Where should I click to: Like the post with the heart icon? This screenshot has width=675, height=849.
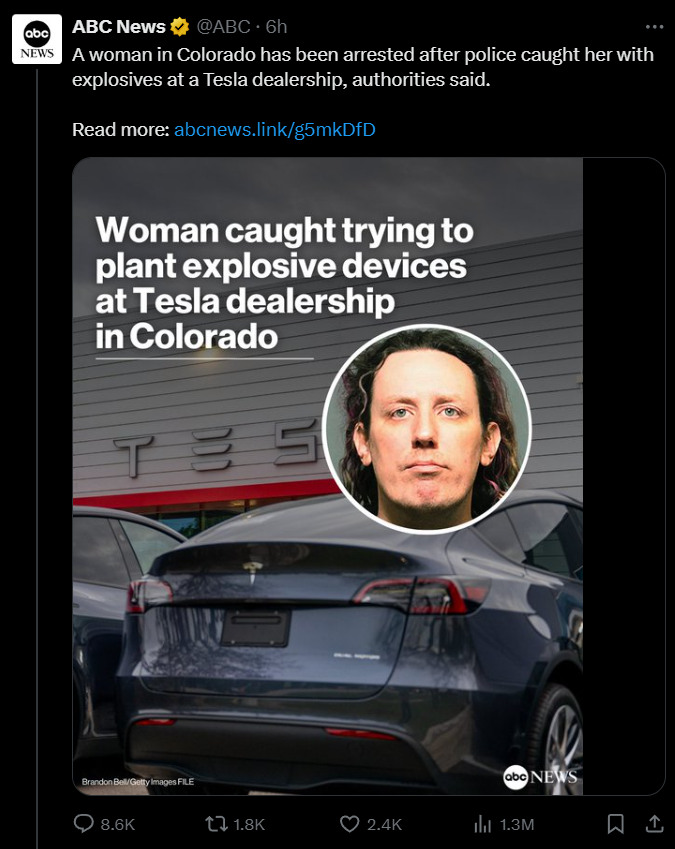pos(349,824)
